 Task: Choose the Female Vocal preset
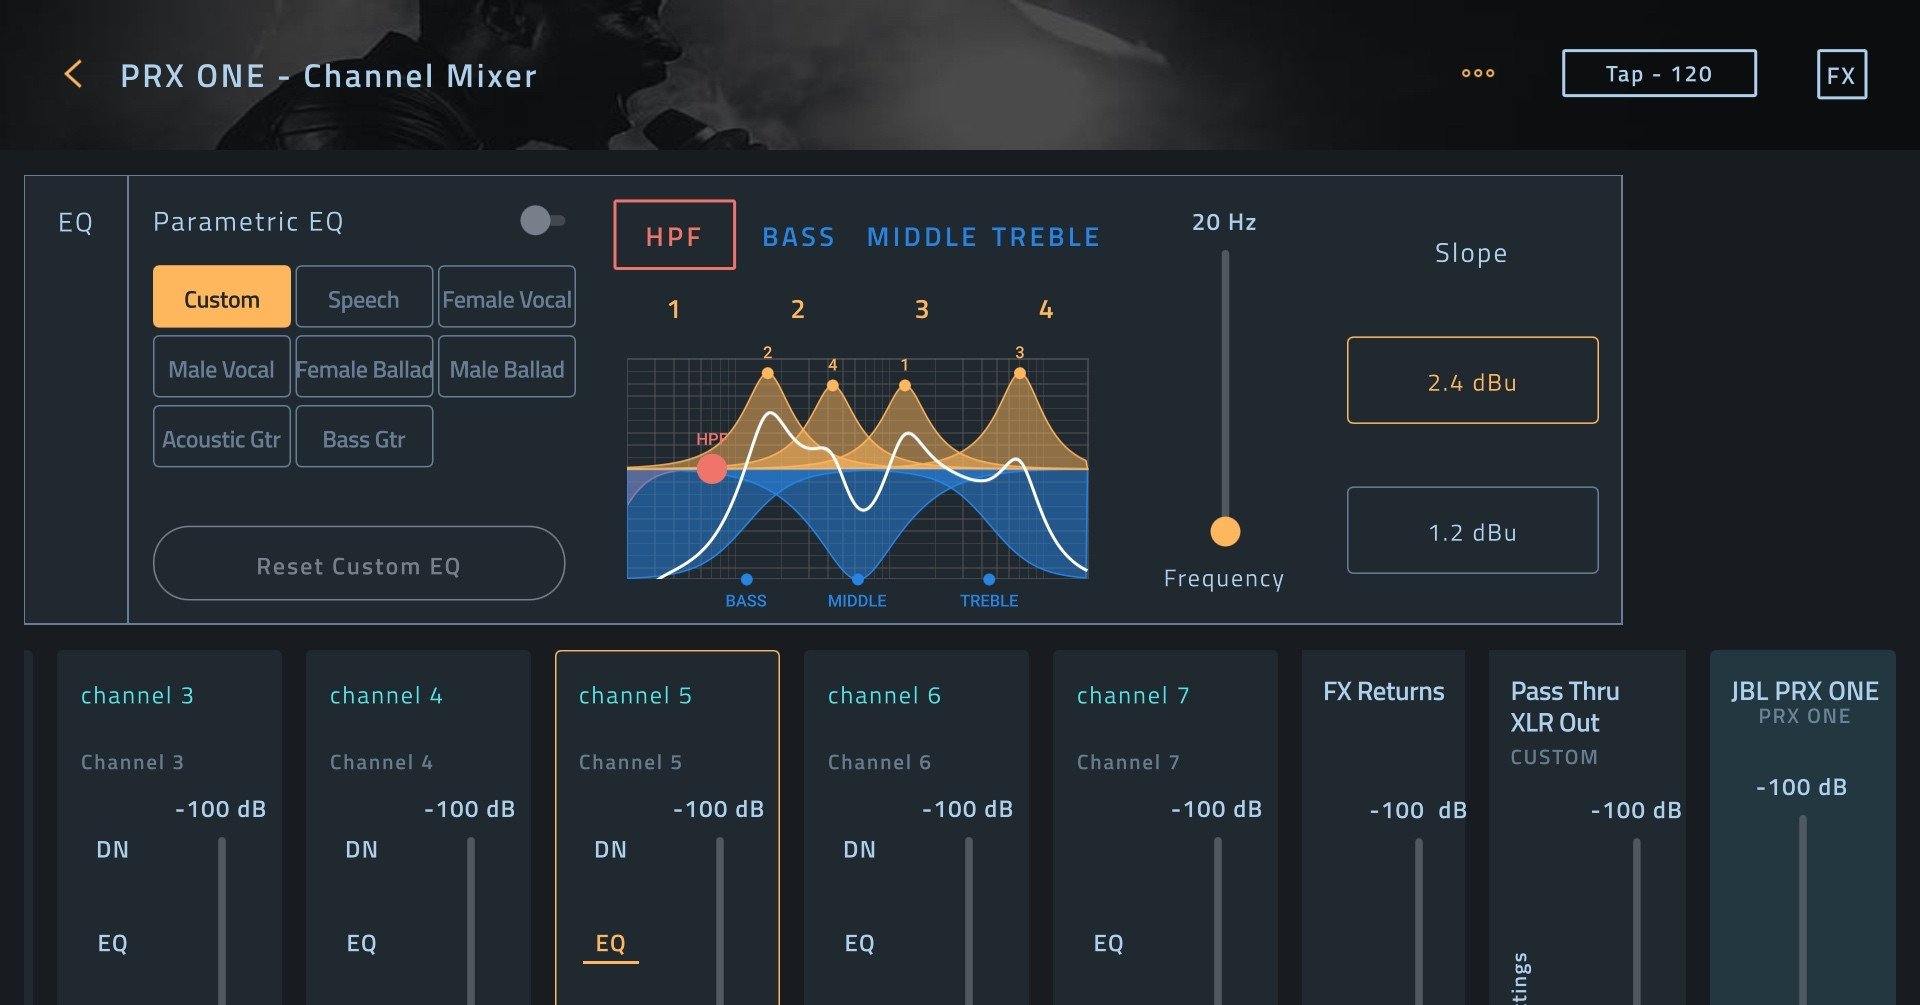507,297
